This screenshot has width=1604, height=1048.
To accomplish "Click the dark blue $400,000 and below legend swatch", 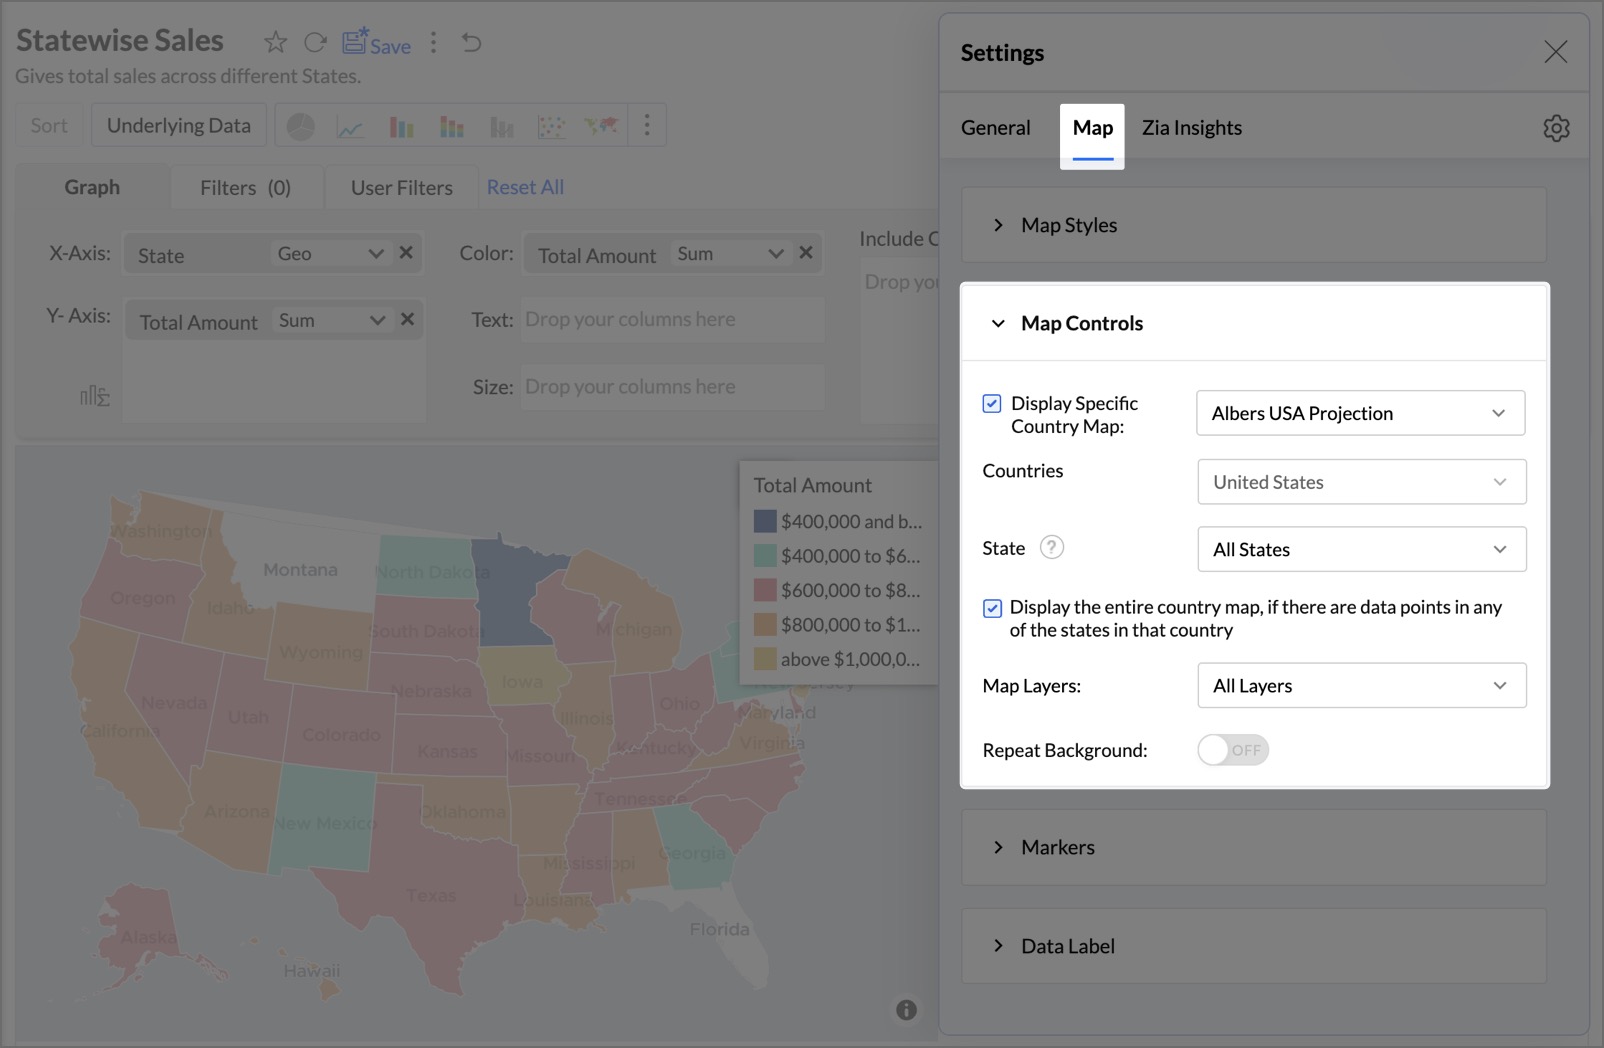I will [x=765, y=521].
